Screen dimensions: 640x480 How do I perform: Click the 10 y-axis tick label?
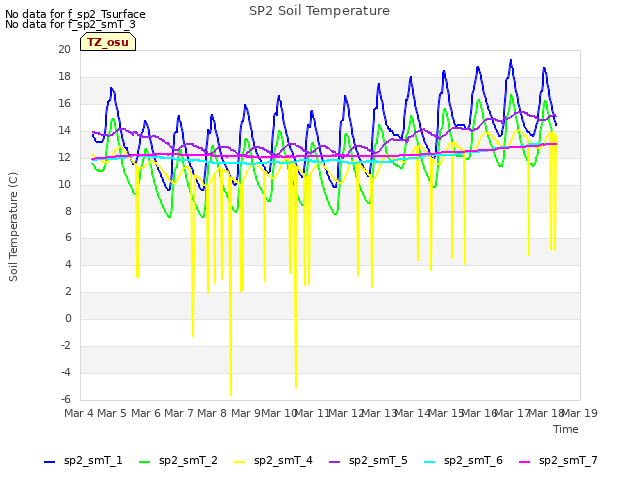tap(64, 184)
